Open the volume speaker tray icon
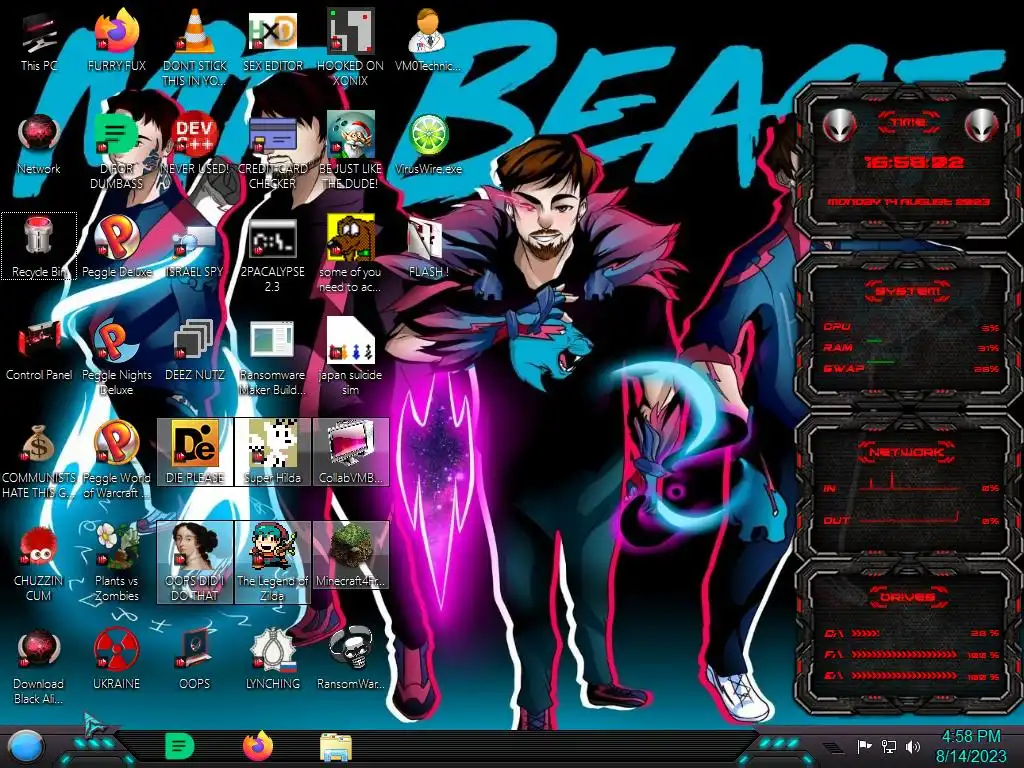Viewport: 1024px width, 768px height. tap(913, 746)
